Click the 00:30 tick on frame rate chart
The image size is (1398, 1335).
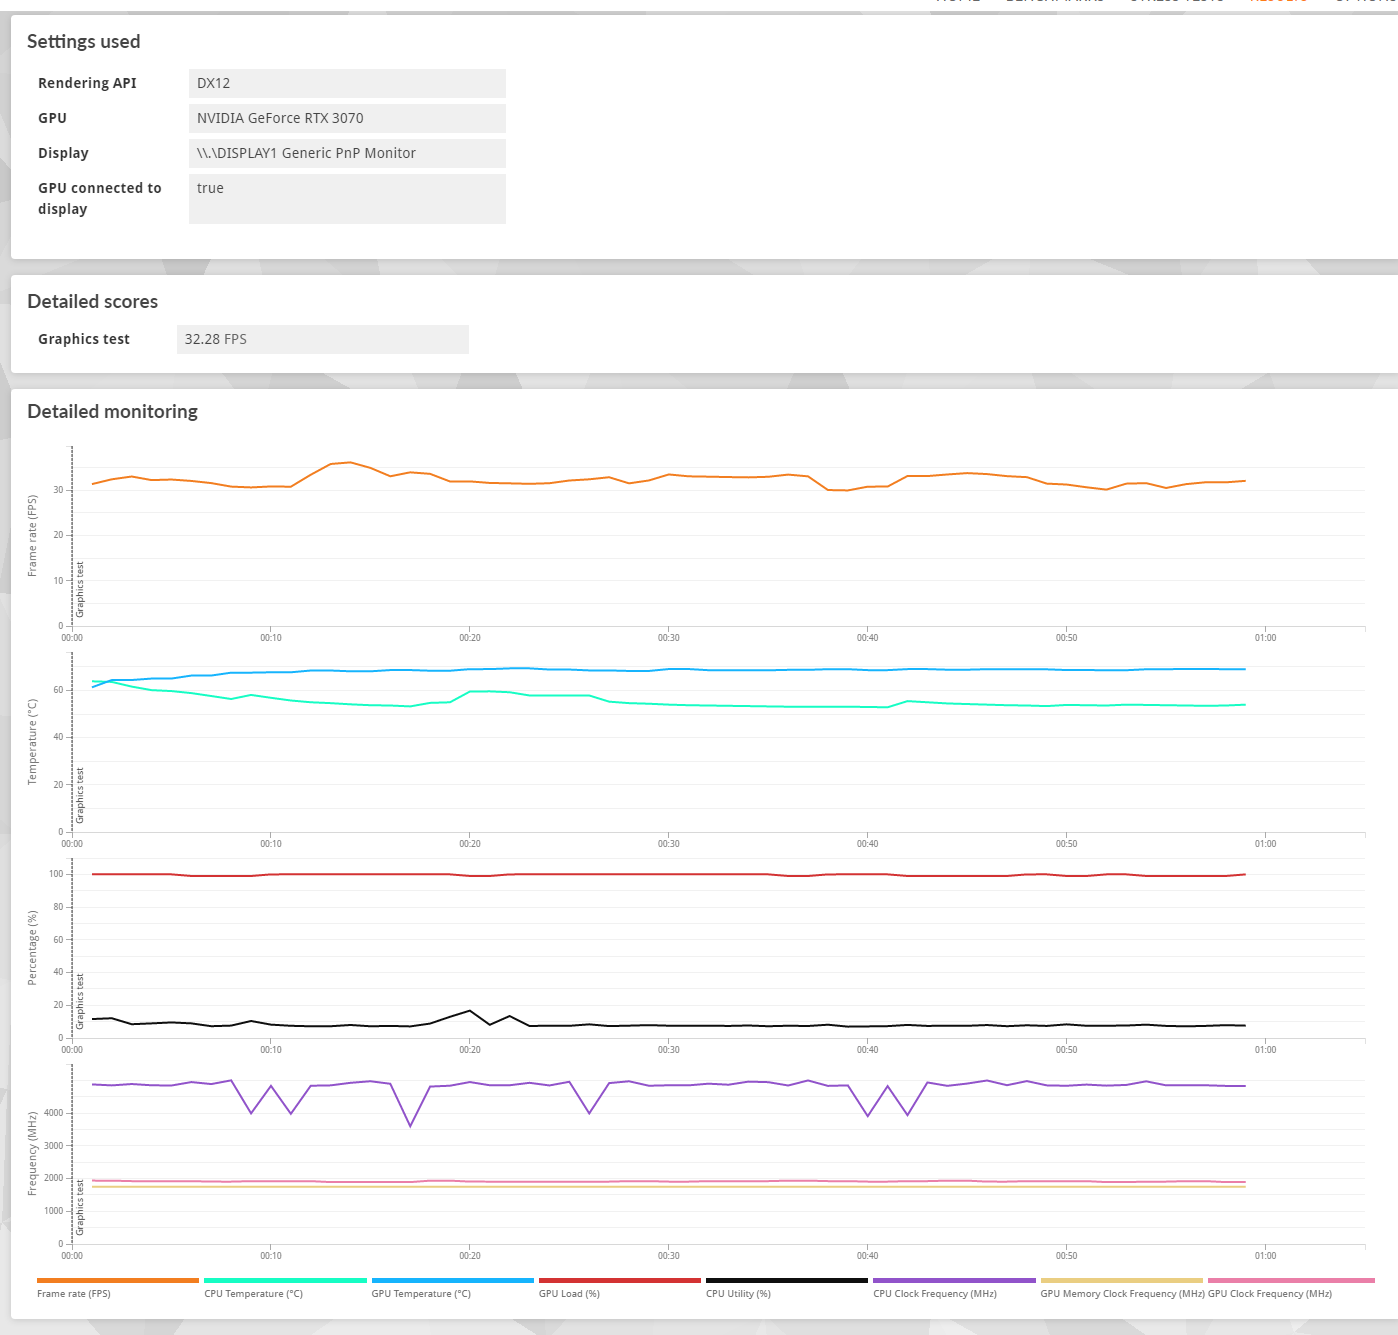[669, 637]
